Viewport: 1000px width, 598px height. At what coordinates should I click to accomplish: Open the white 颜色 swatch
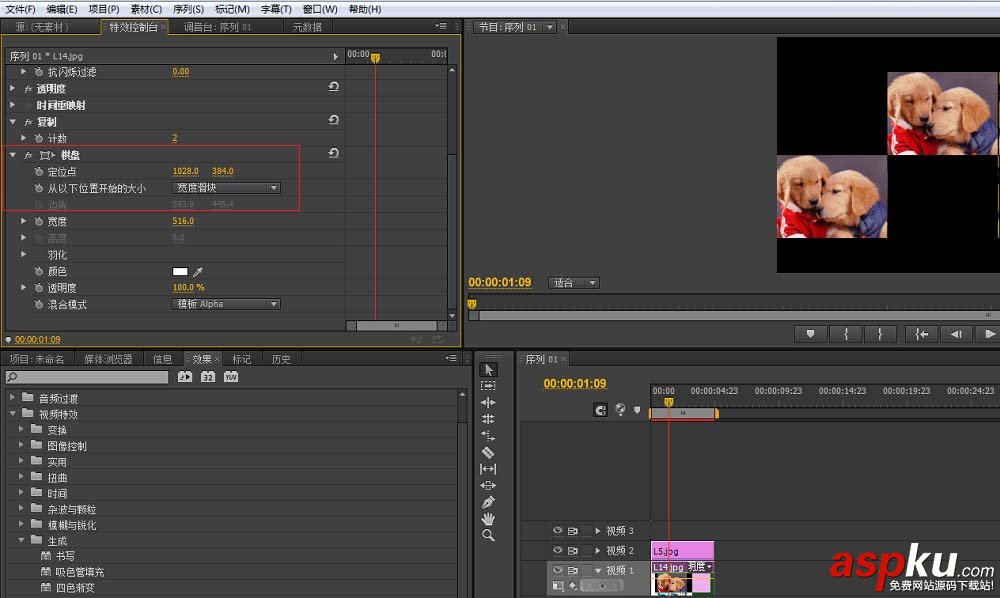(180, 272)
